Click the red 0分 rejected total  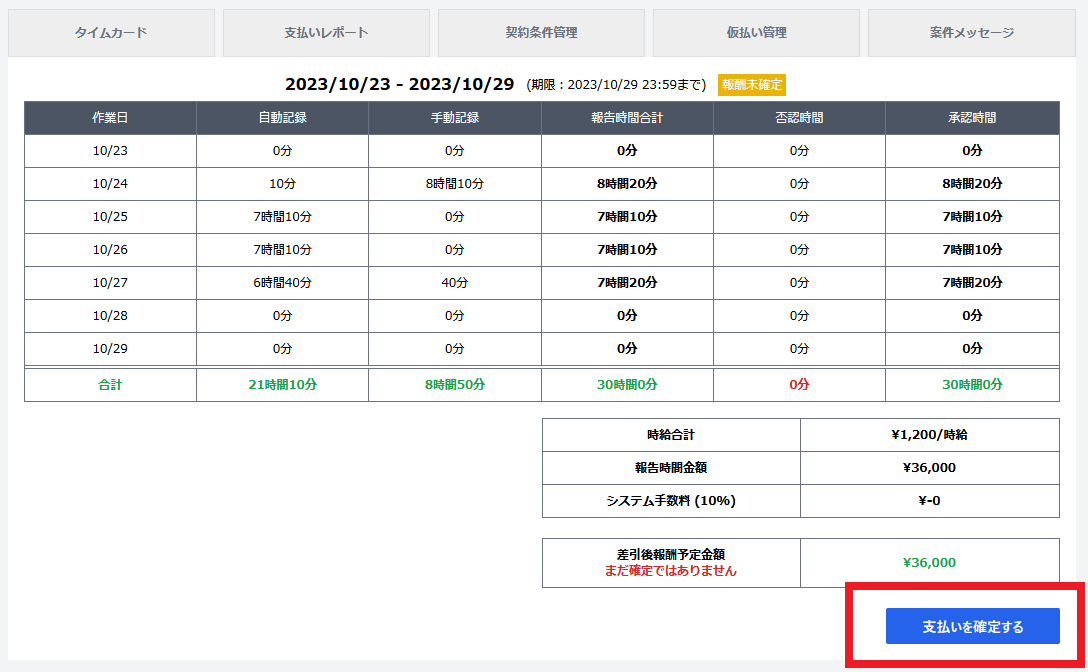[799, 384]
